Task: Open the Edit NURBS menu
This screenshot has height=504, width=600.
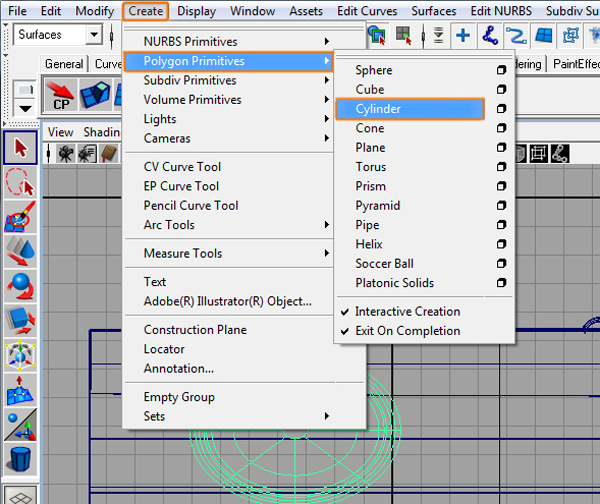Action: [501, 11]
